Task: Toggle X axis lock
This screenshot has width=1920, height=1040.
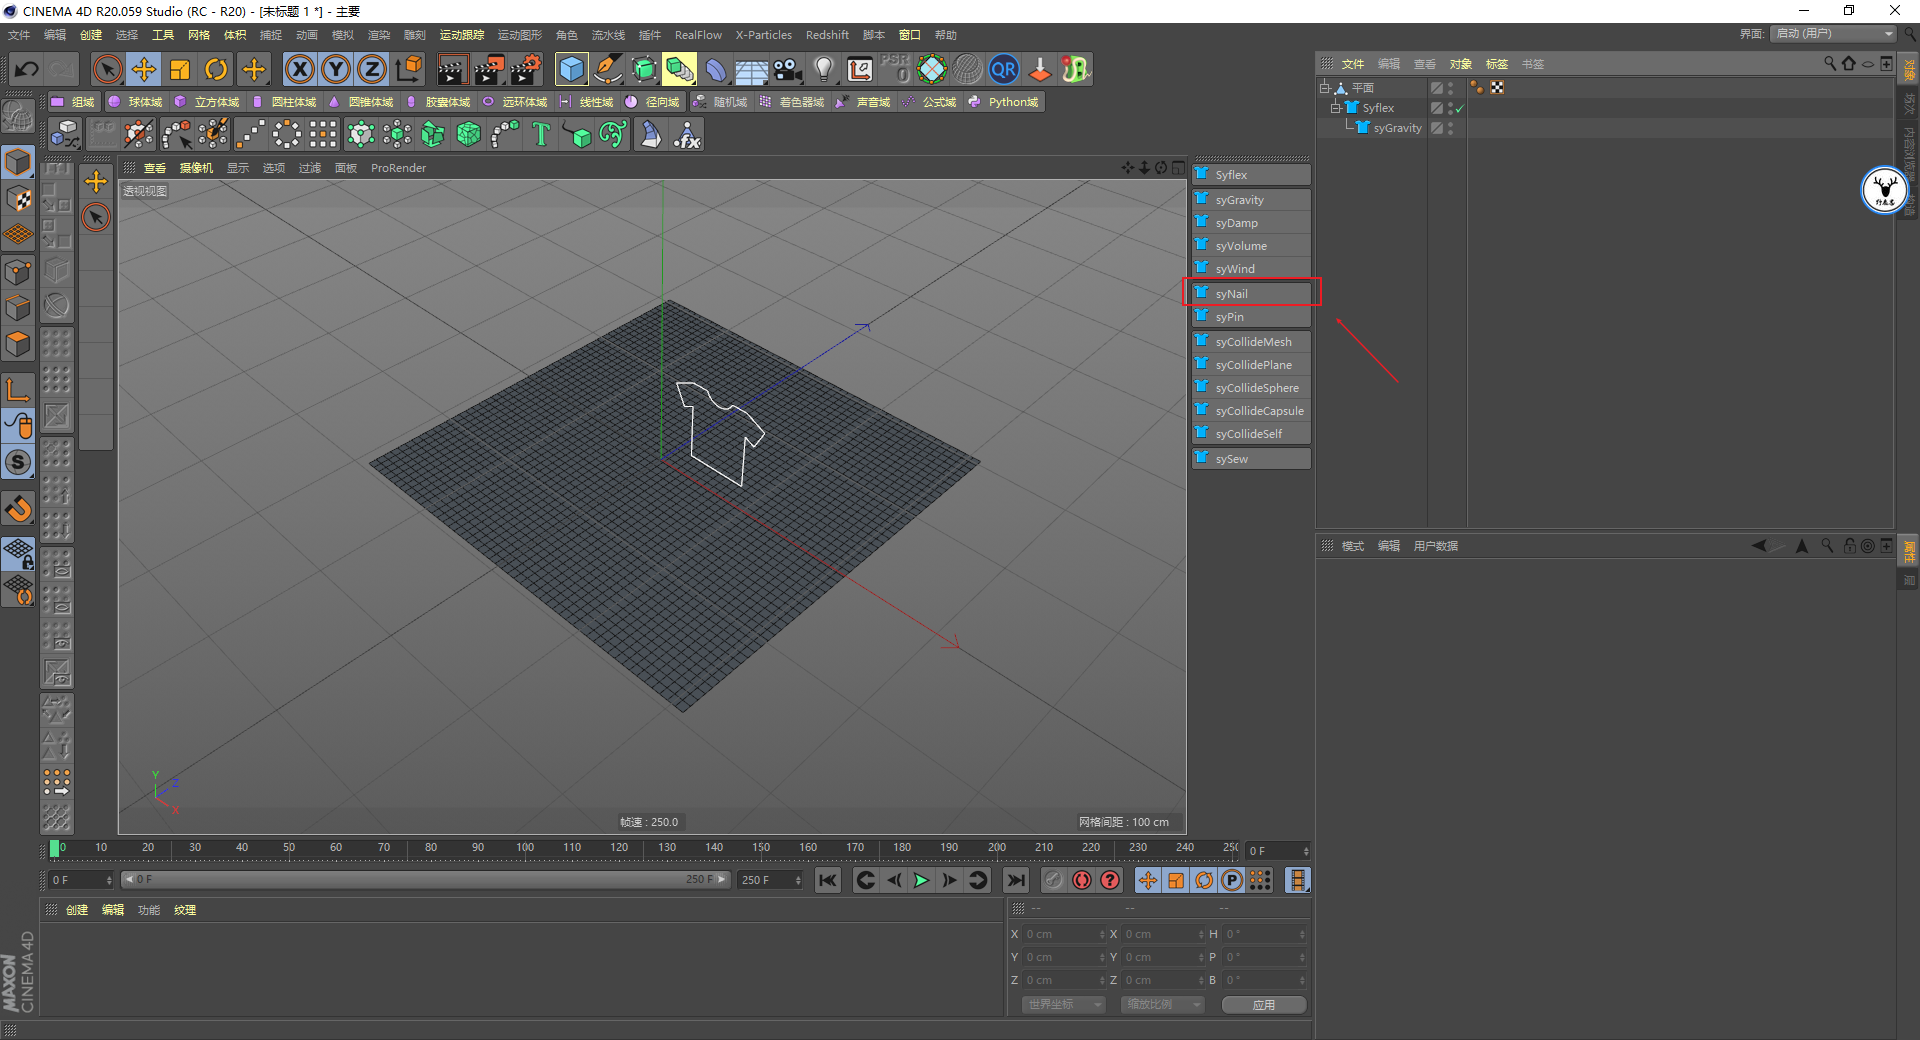Action: [x=299, y=70]
